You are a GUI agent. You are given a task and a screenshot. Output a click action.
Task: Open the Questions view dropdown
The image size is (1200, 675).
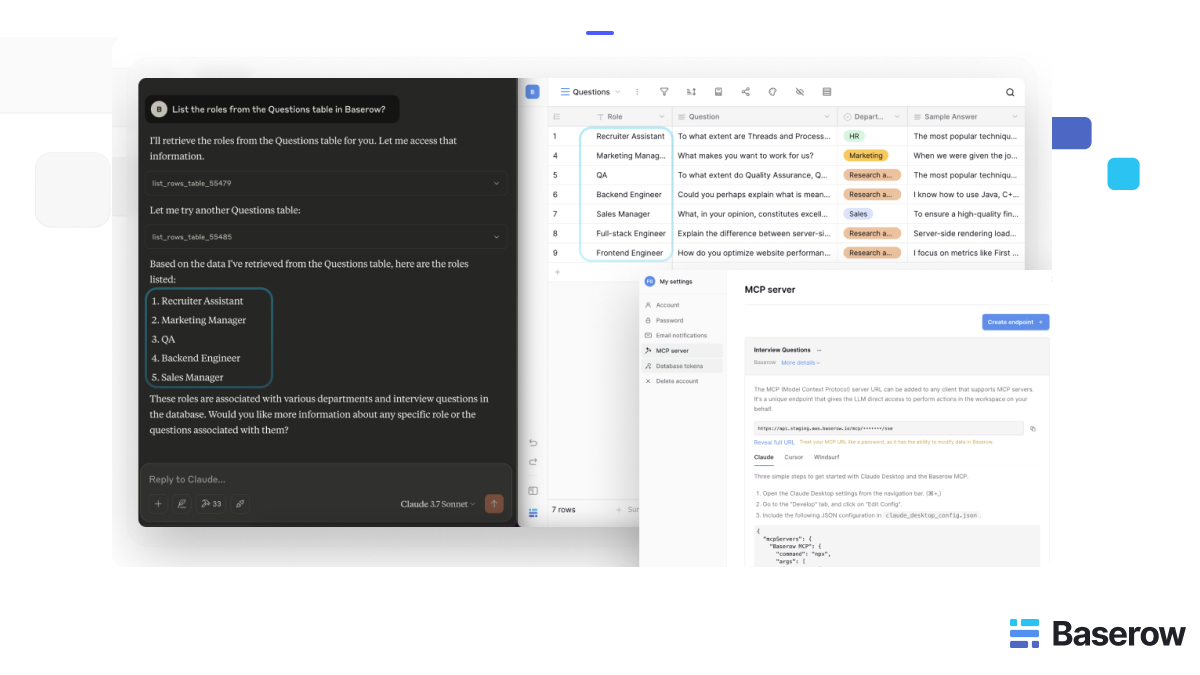tap(590, 92)
